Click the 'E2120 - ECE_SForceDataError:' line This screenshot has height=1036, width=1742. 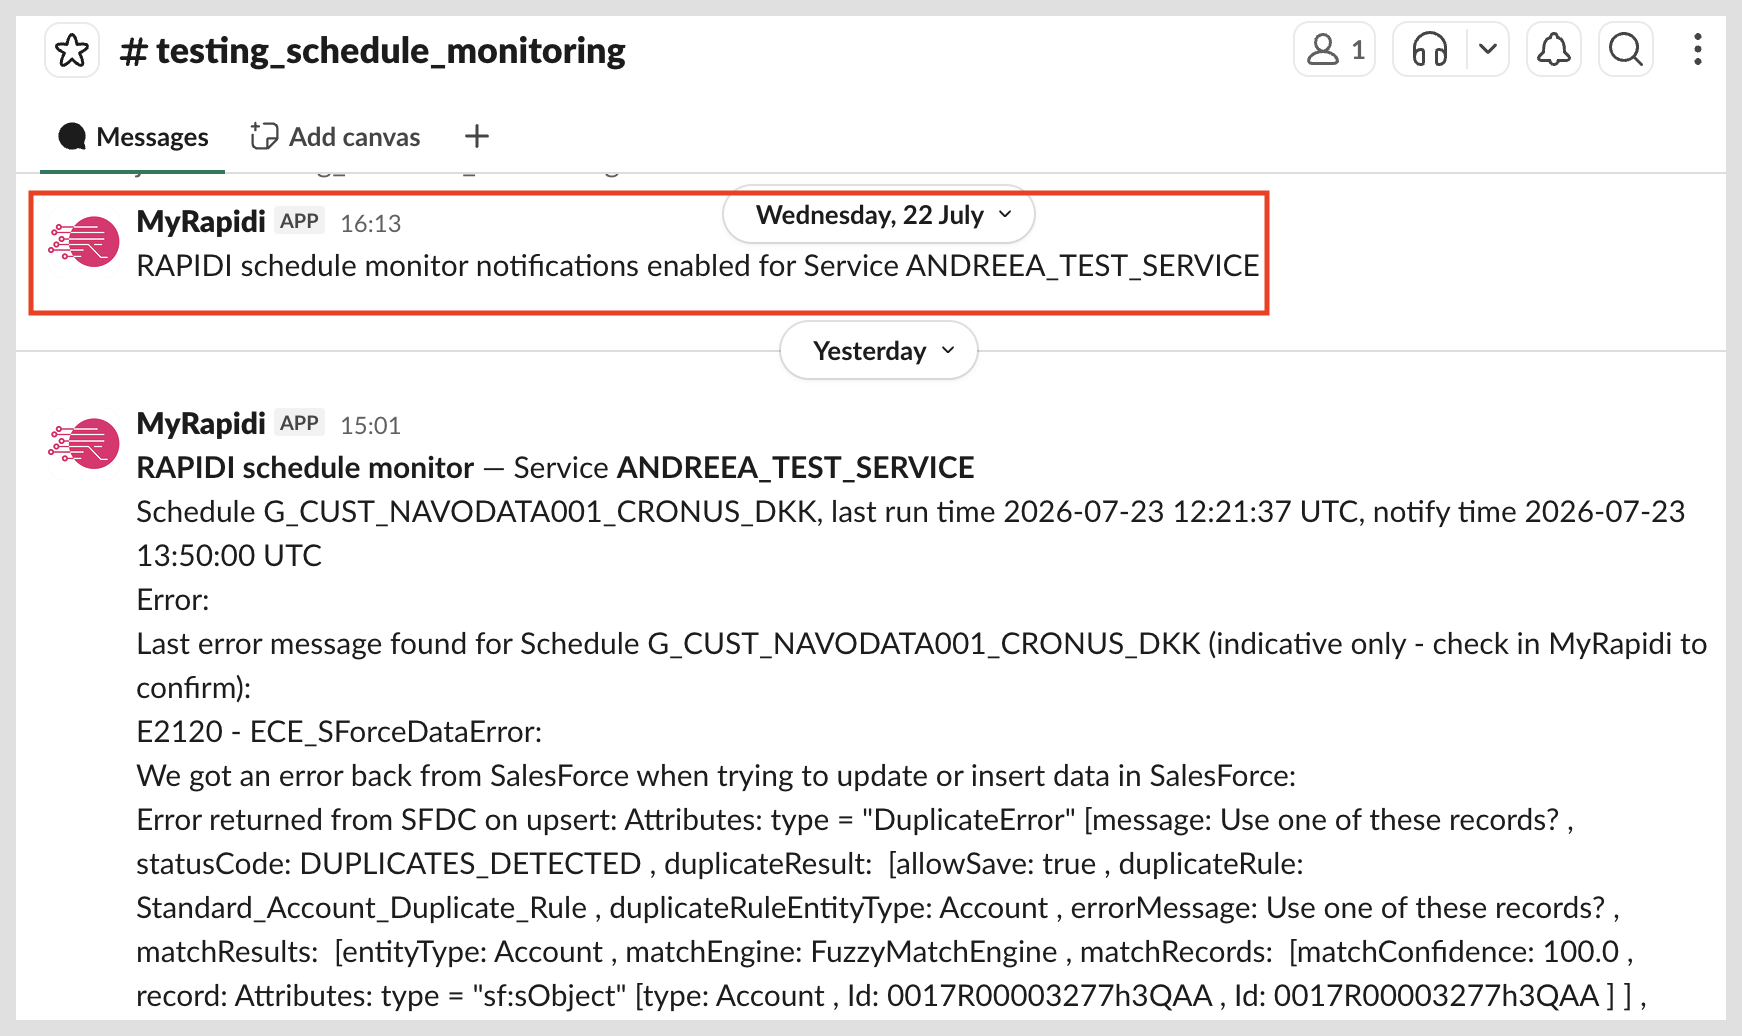pos(339,732)
